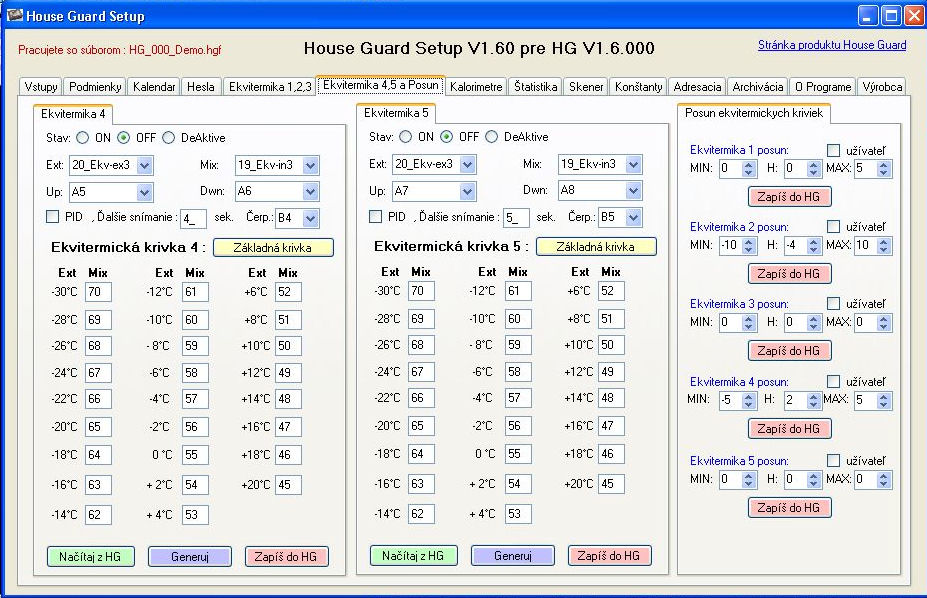Click Zapíš do HG under Ekvitermika 1 posun
The image size is (927, 598).
click(789, 197)
